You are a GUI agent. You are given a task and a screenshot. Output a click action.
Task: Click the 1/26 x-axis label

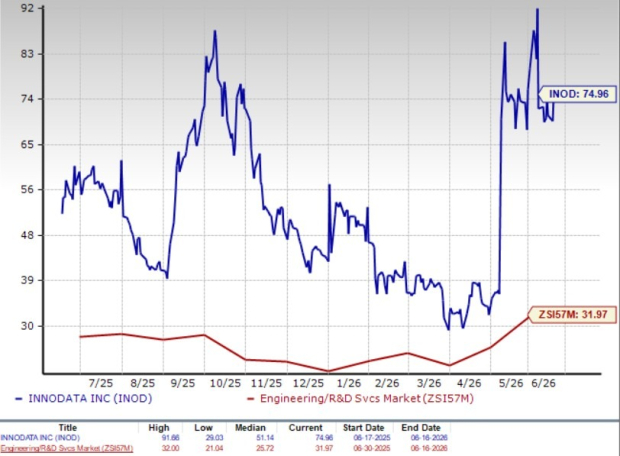click(x=349, y=383)
